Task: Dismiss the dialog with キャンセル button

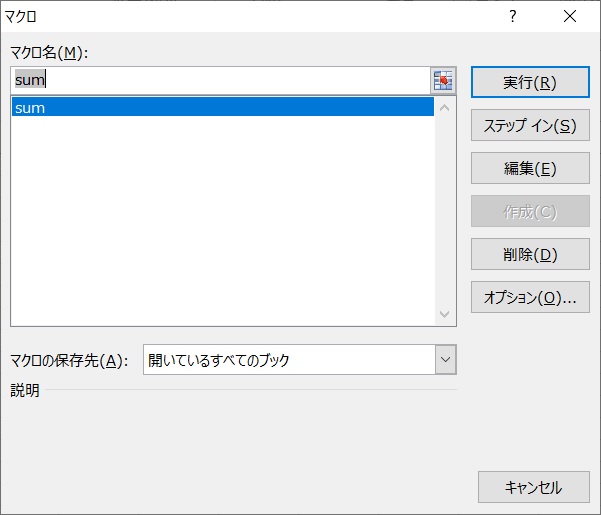Action: click(534, 487)
